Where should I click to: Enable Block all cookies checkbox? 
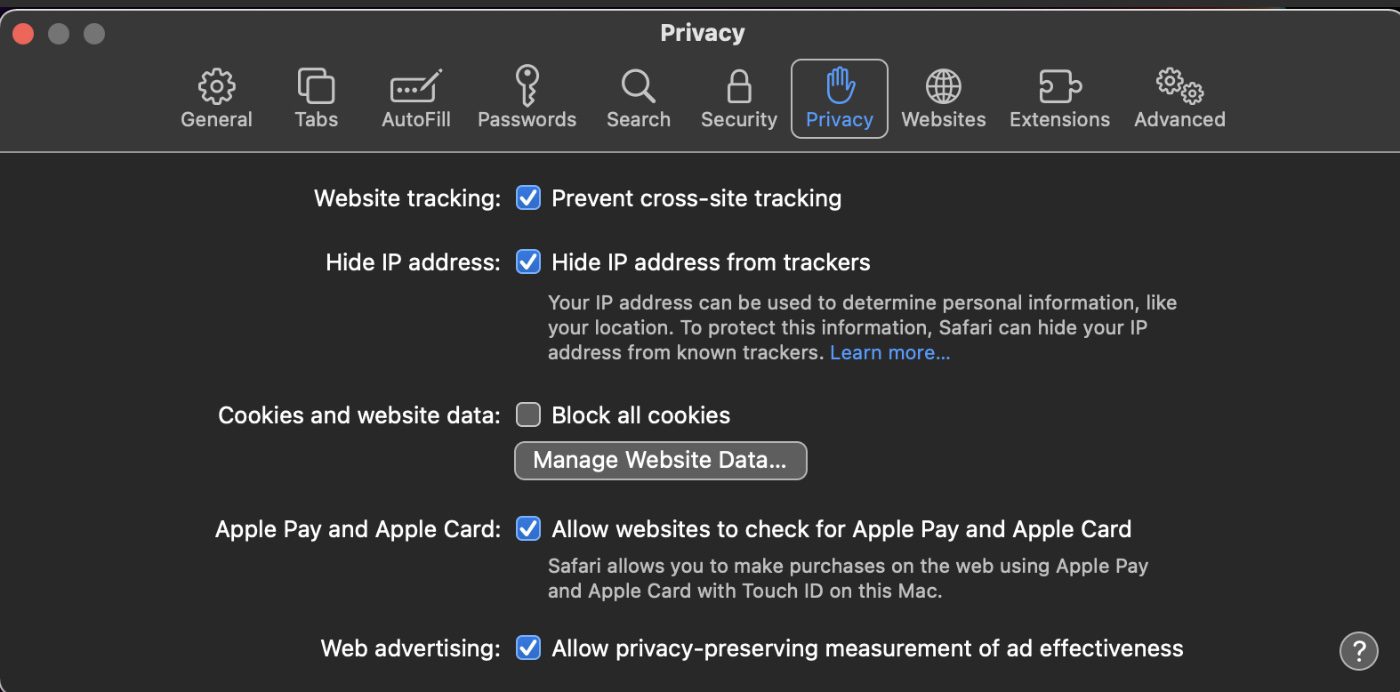pos(528,415)
